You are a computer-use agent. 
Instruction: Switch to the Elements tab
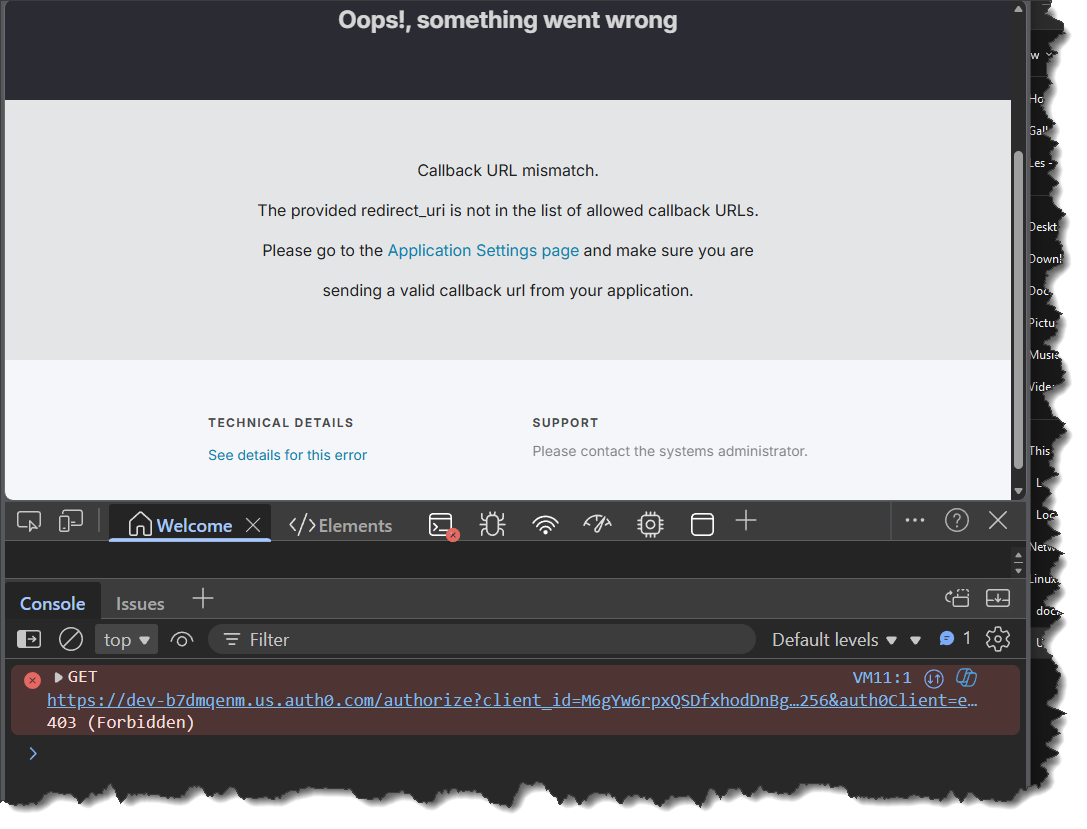point(340,524)
